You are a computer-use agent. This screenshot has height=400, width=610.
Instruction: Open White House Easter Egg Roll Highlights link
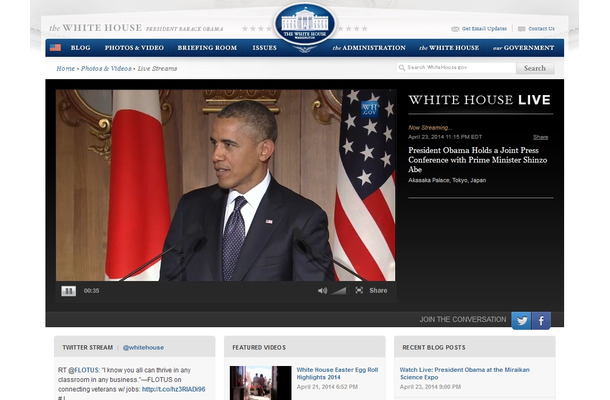337,374
